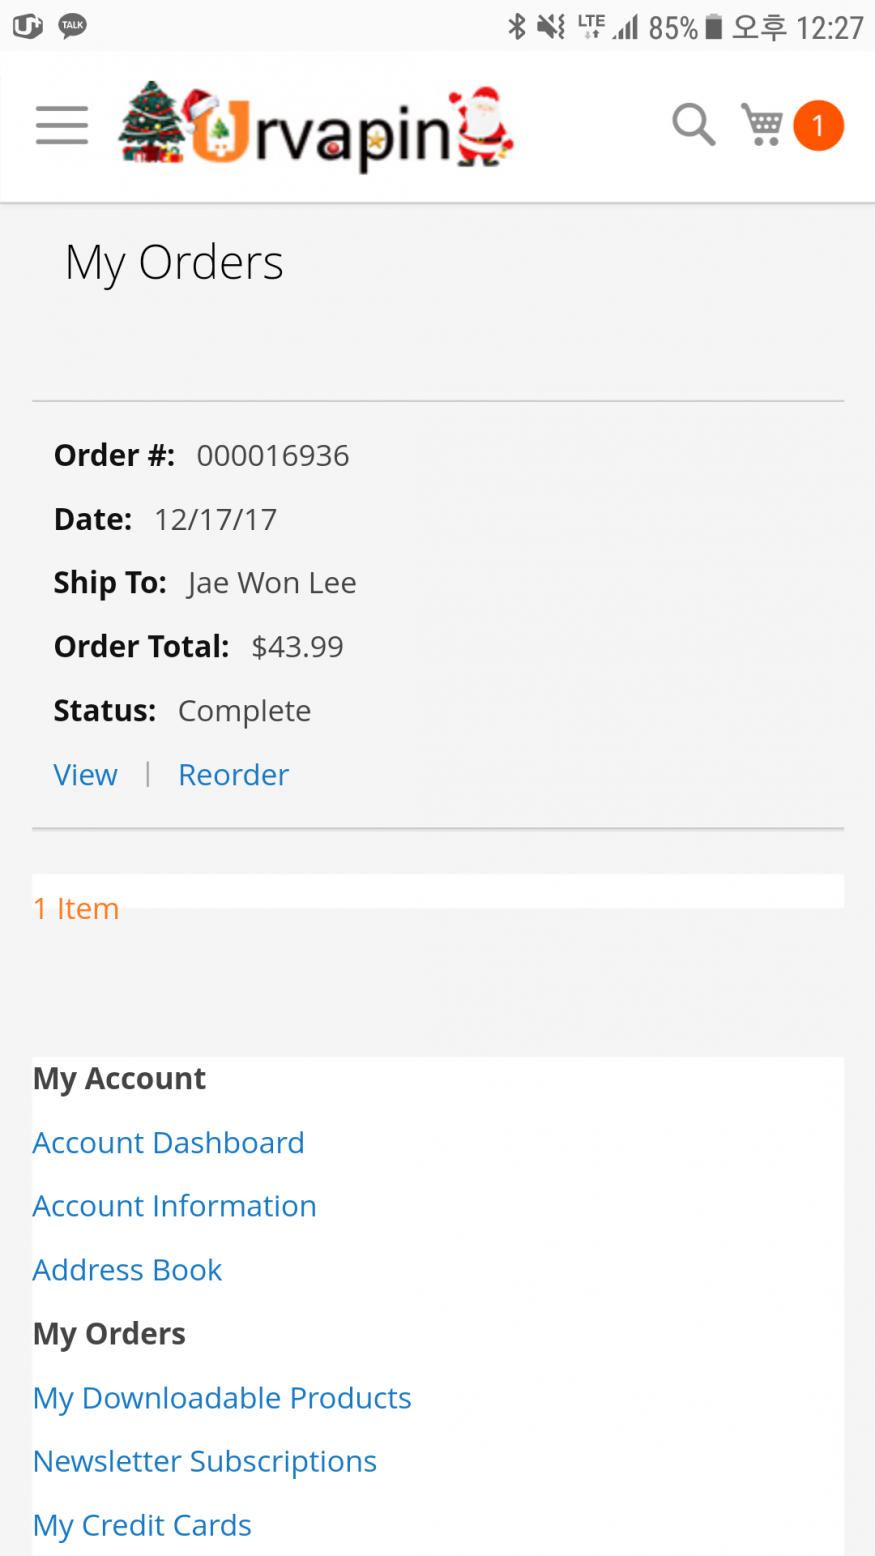The width and height of the screenshot is (875, 1556).
Task: Select My Orders in account menu
Action: pyautogui.click(x=109, y=1334)
